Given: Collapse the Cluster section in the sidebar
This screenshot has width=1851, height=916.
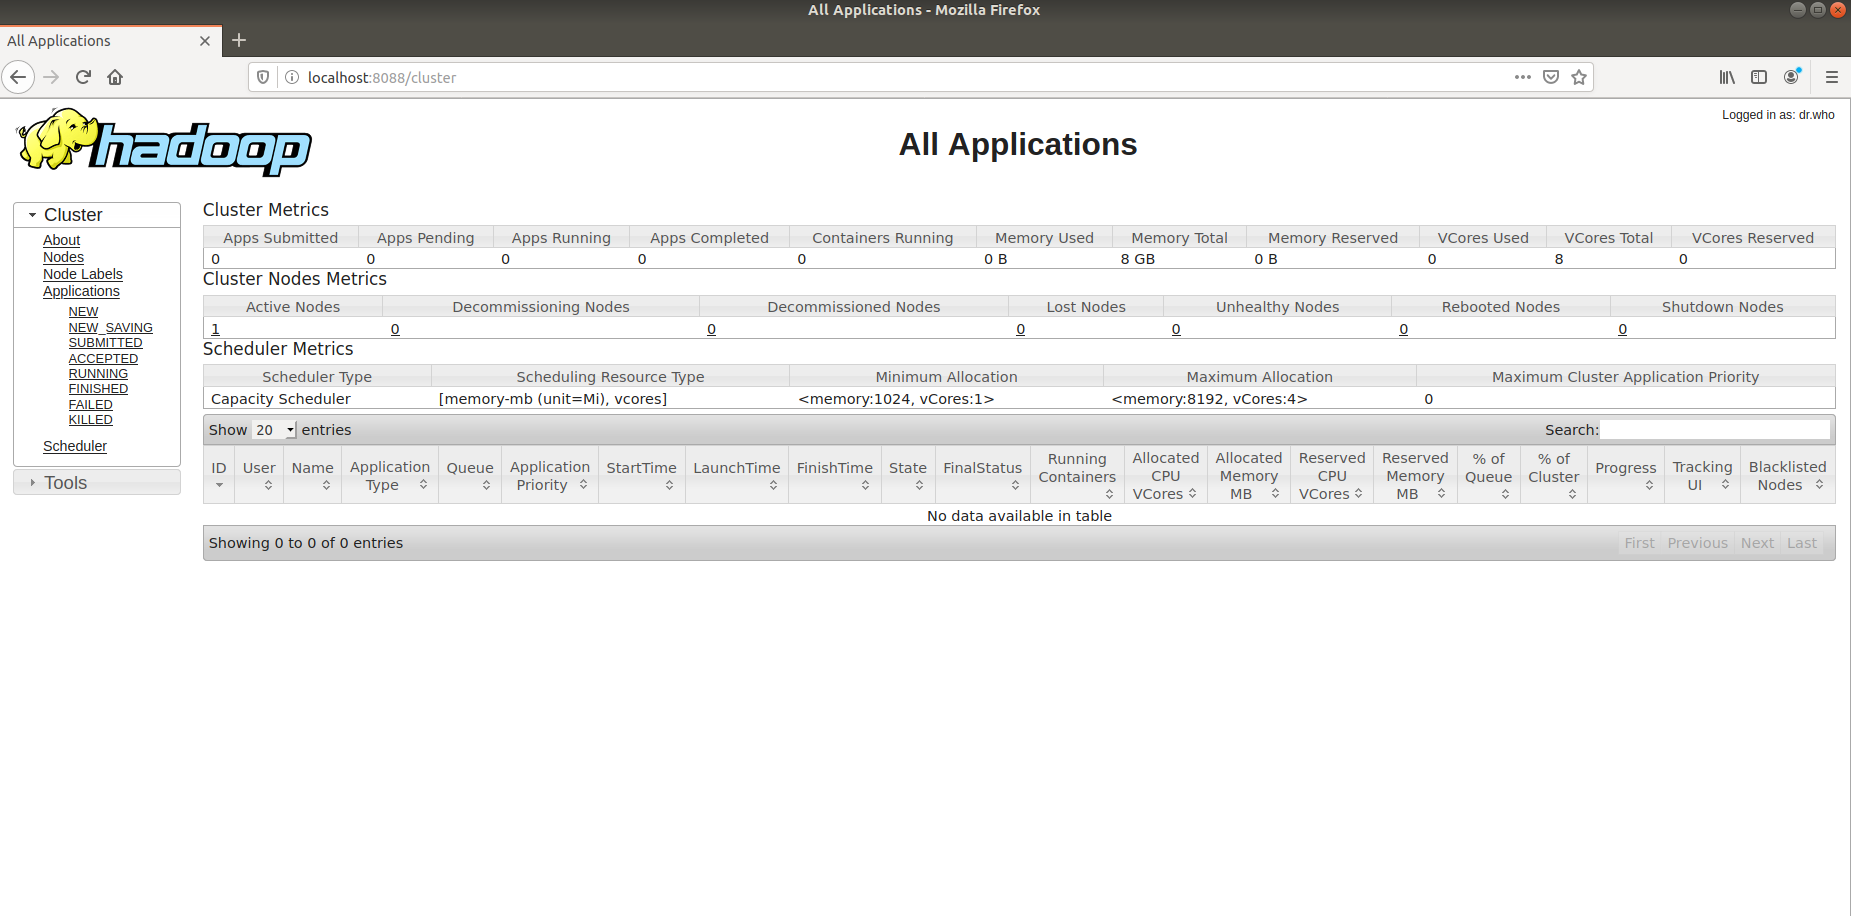Looking at the screenshot, I should click(97, 215).
